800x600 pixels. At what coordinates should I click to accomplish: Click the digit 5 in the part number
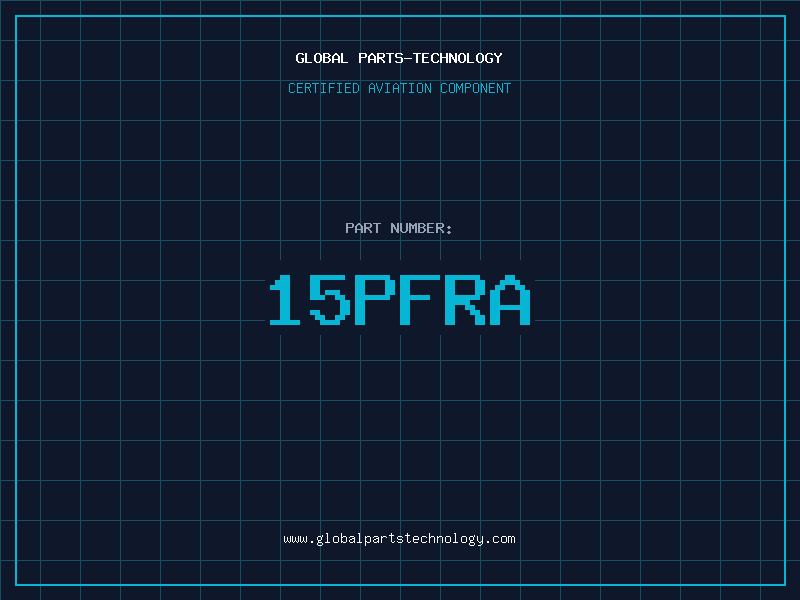[x=330, y=300]
